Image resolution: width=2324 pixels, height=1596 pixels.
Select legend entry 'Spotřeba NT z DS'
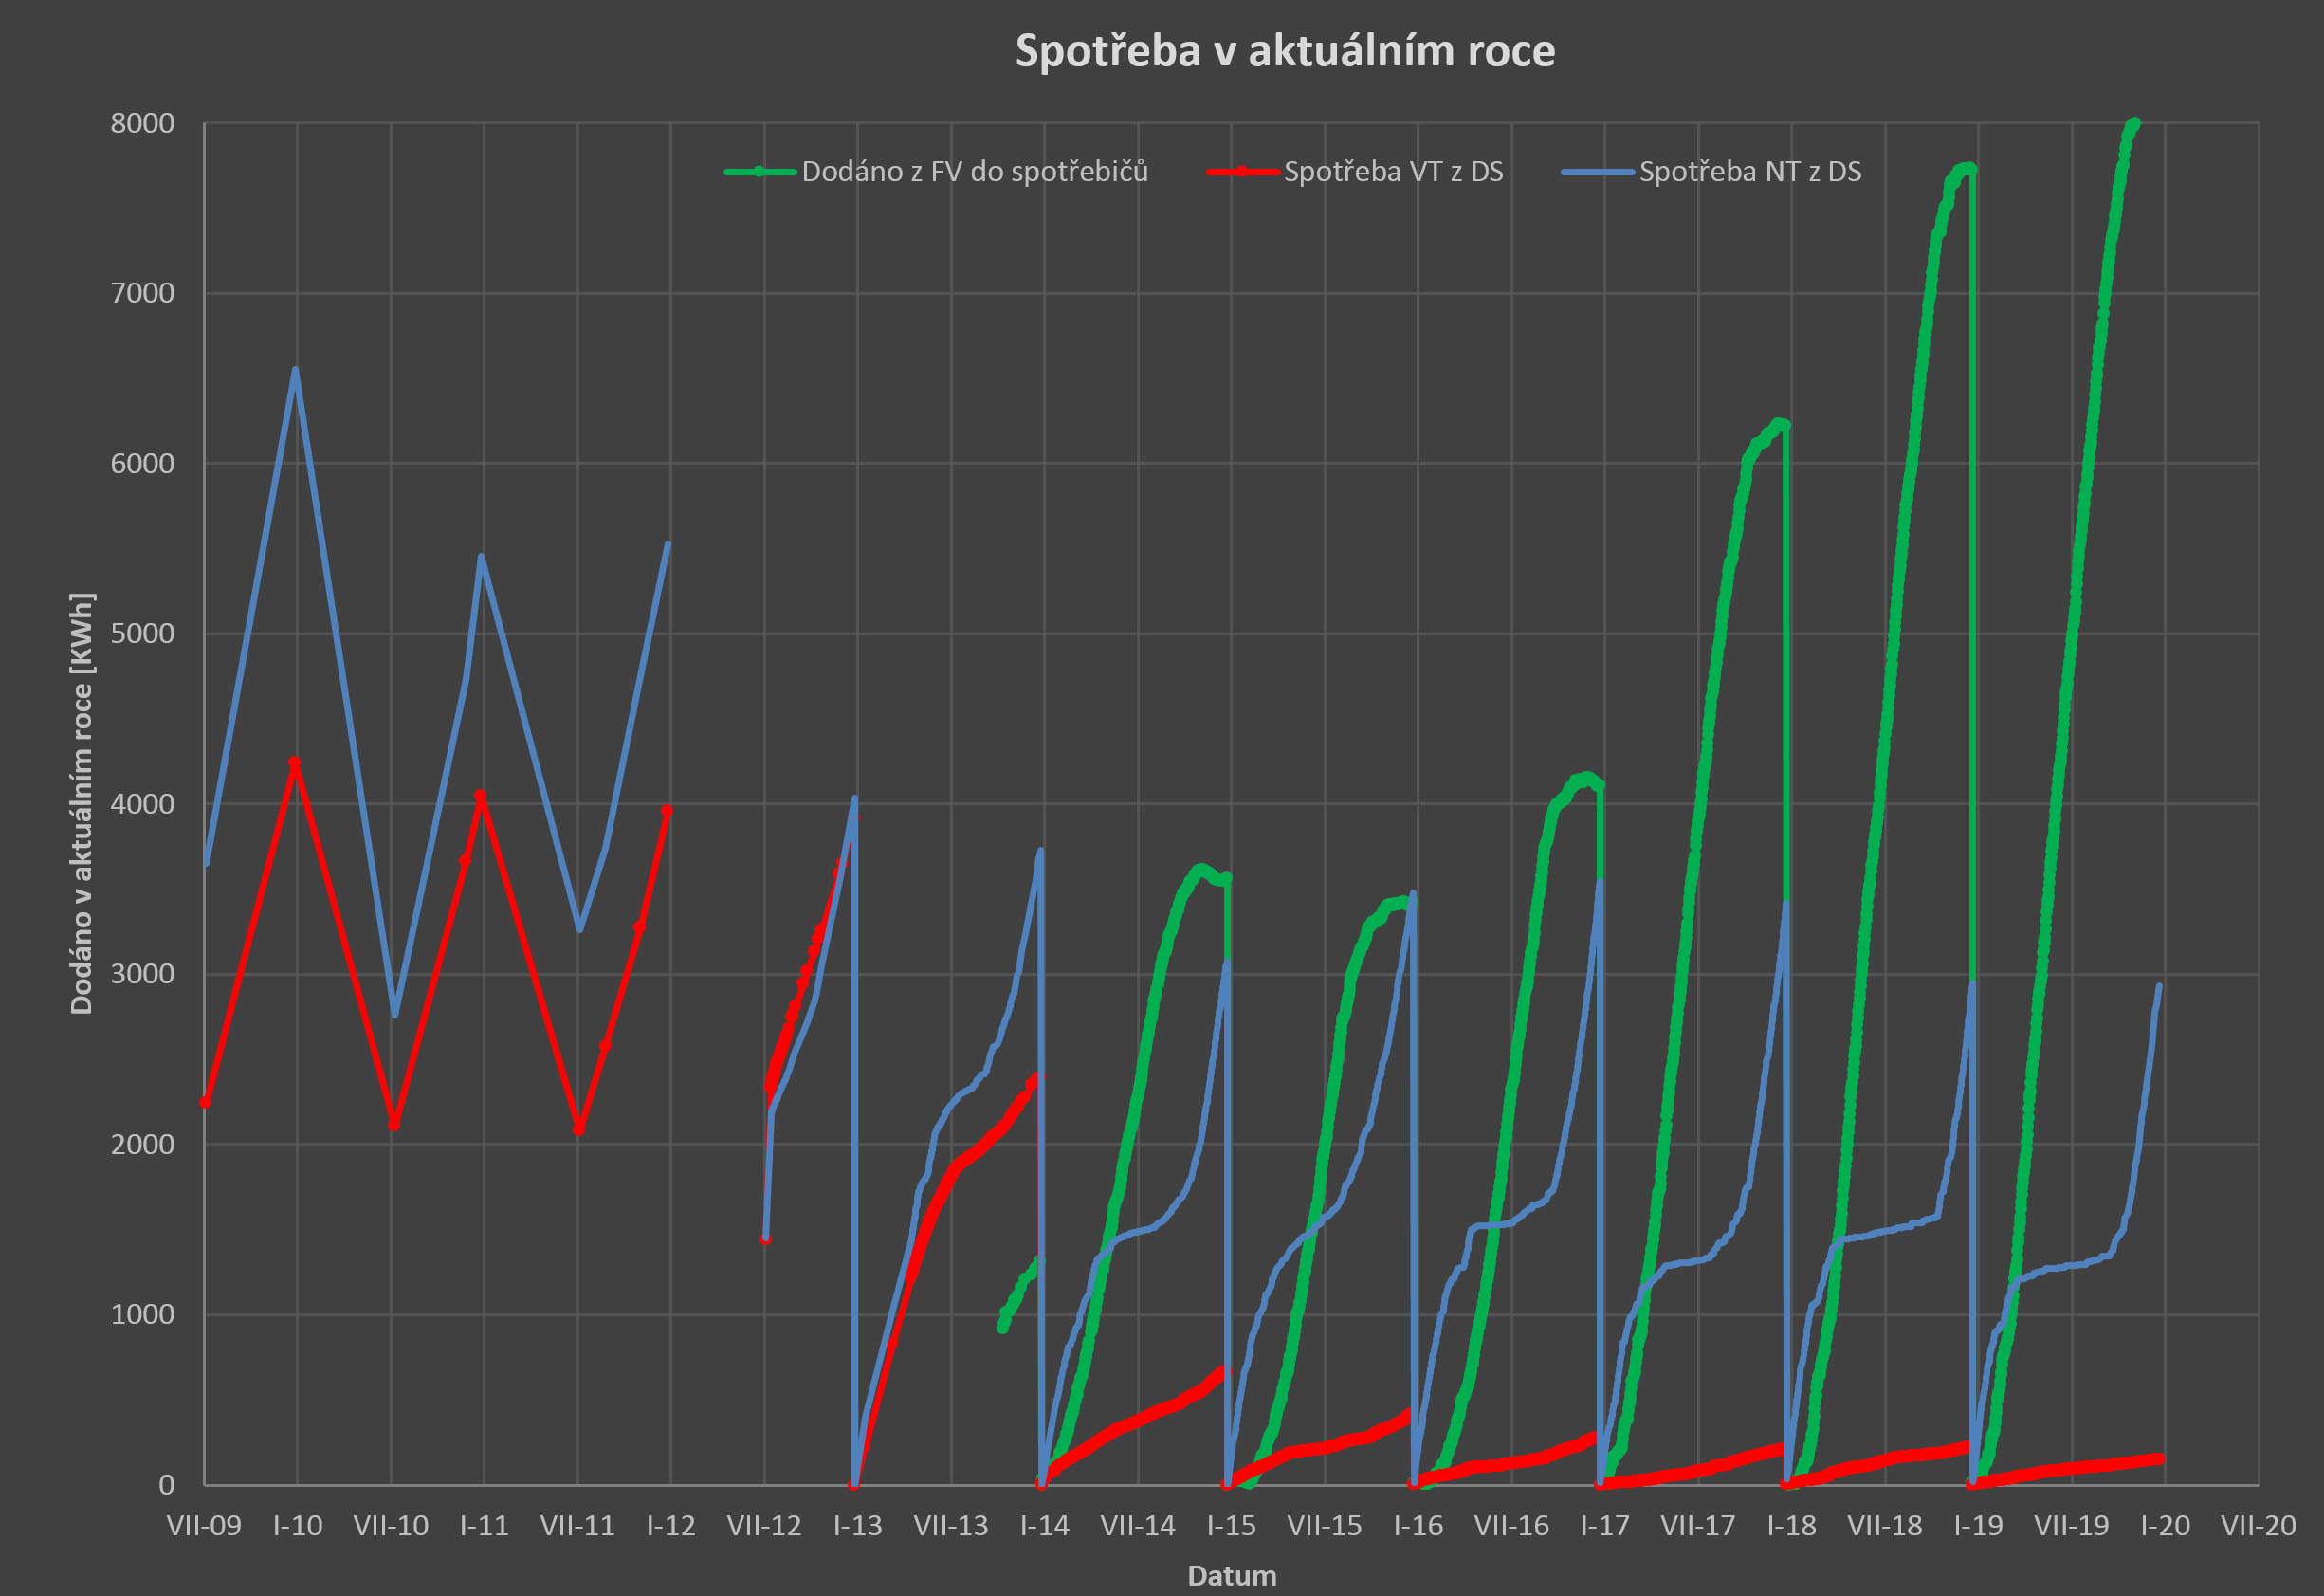1749,172
